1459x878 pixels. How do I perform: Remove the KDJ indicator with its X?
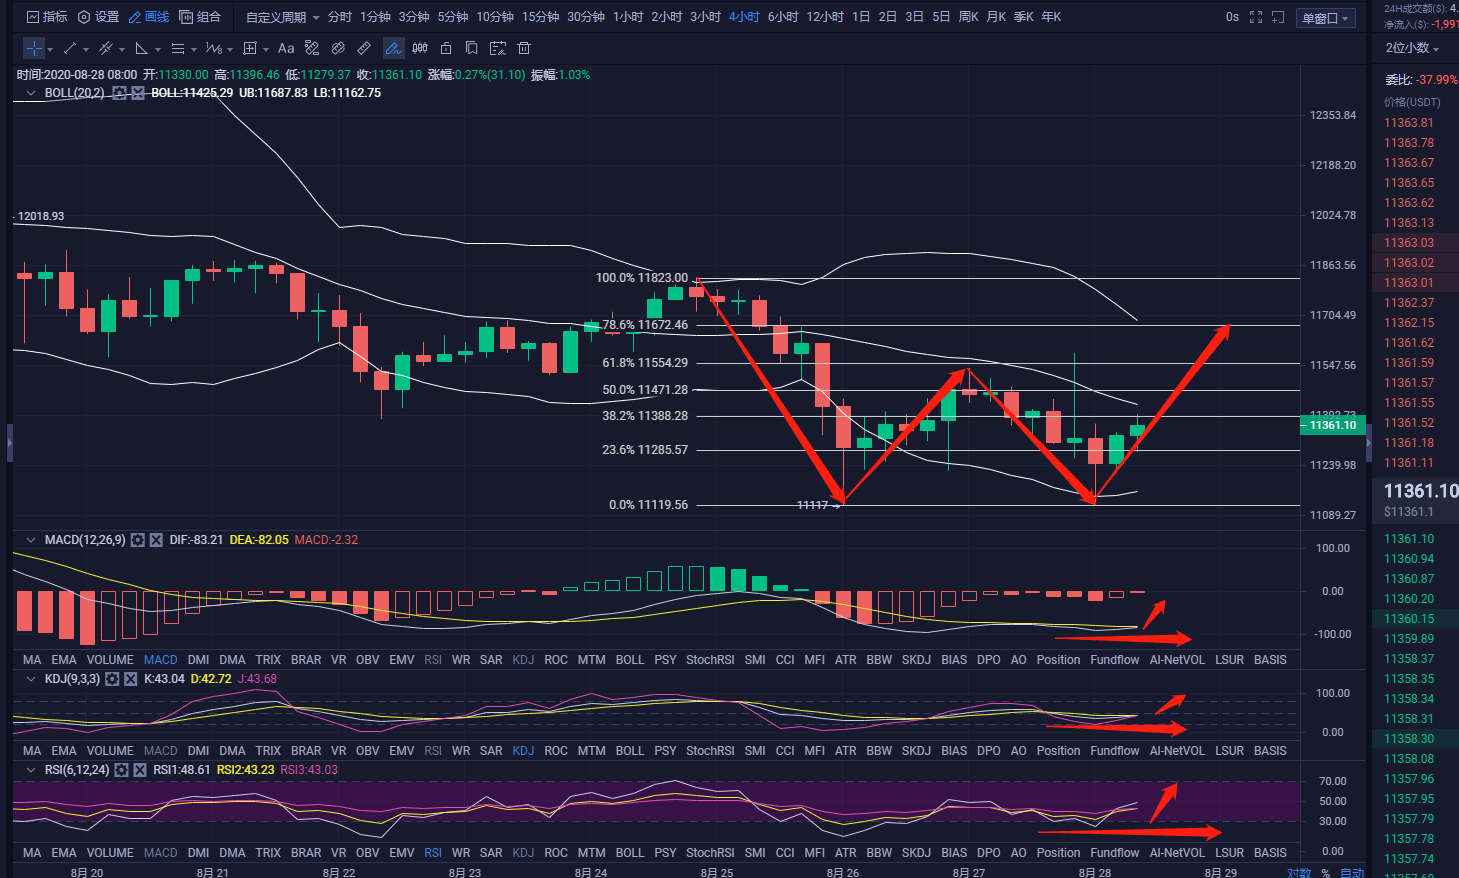pos(130,679)
